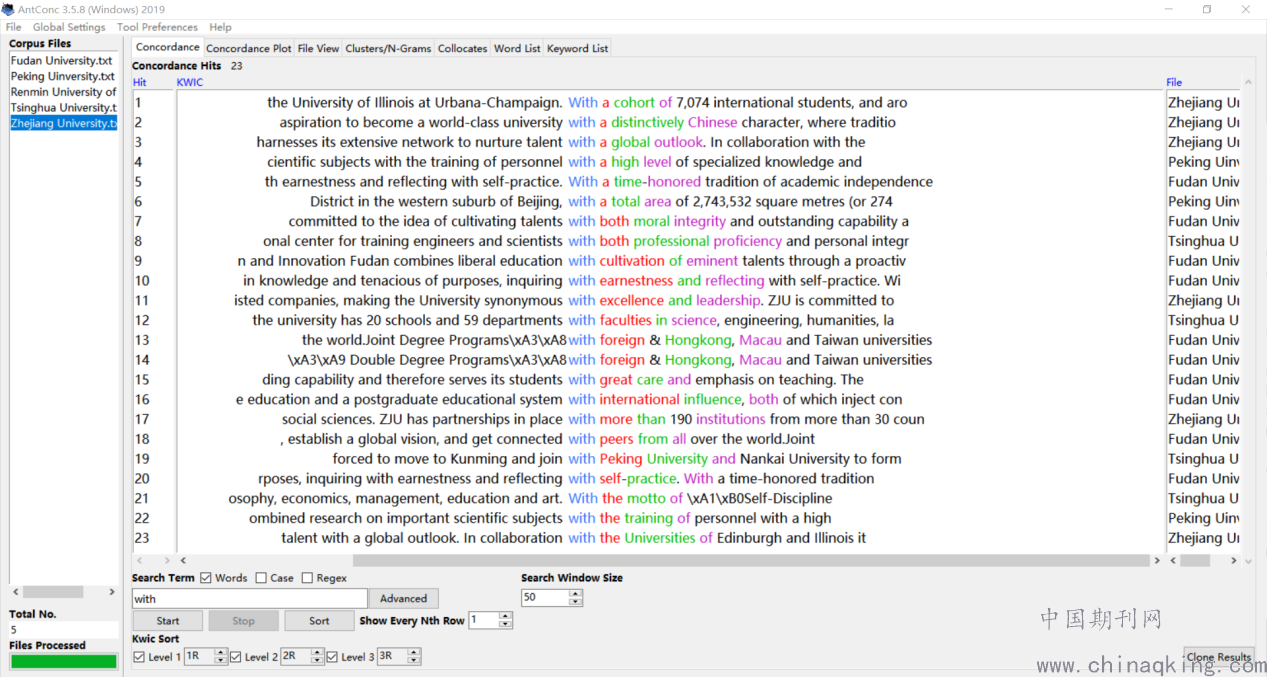This screenshot has width=1267, height=677.
Task: Increase Show Every Nth Row value
Action: 505,616
